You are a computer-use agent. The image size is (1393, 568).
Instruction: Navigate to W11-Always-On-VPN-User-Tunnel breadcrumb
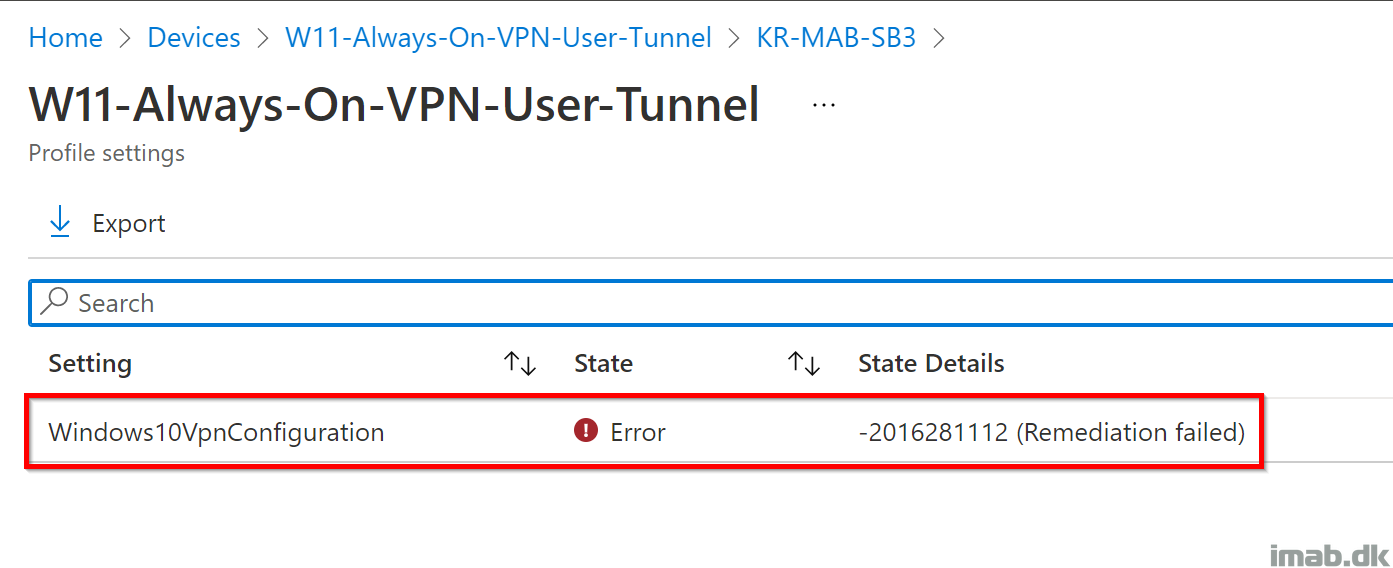[499, 38]
